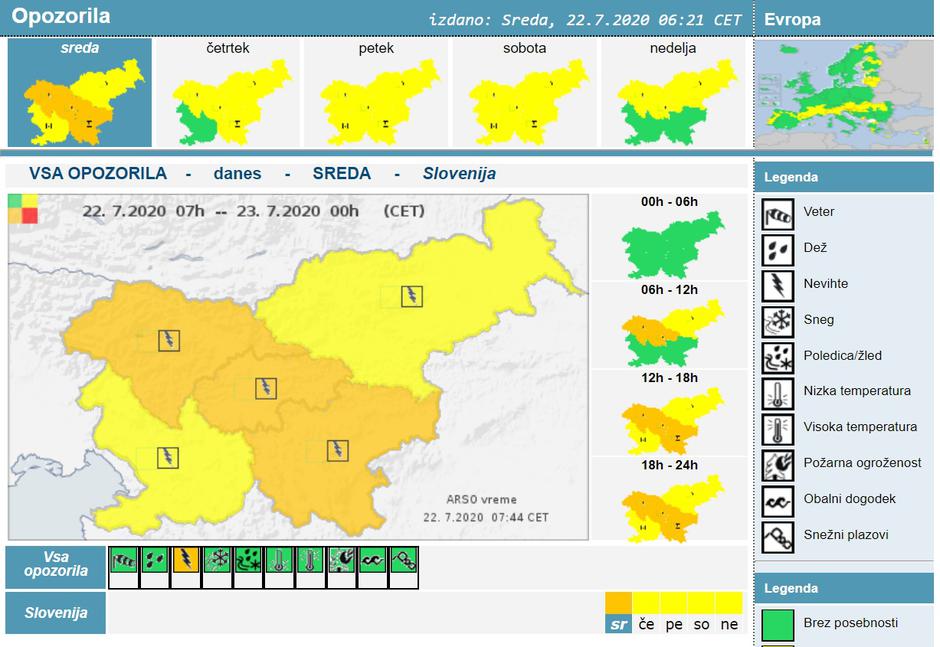This screenshot has height=647, width=940.
Task: Select the 'ne' day color cell
Action: tap(729, 624)
